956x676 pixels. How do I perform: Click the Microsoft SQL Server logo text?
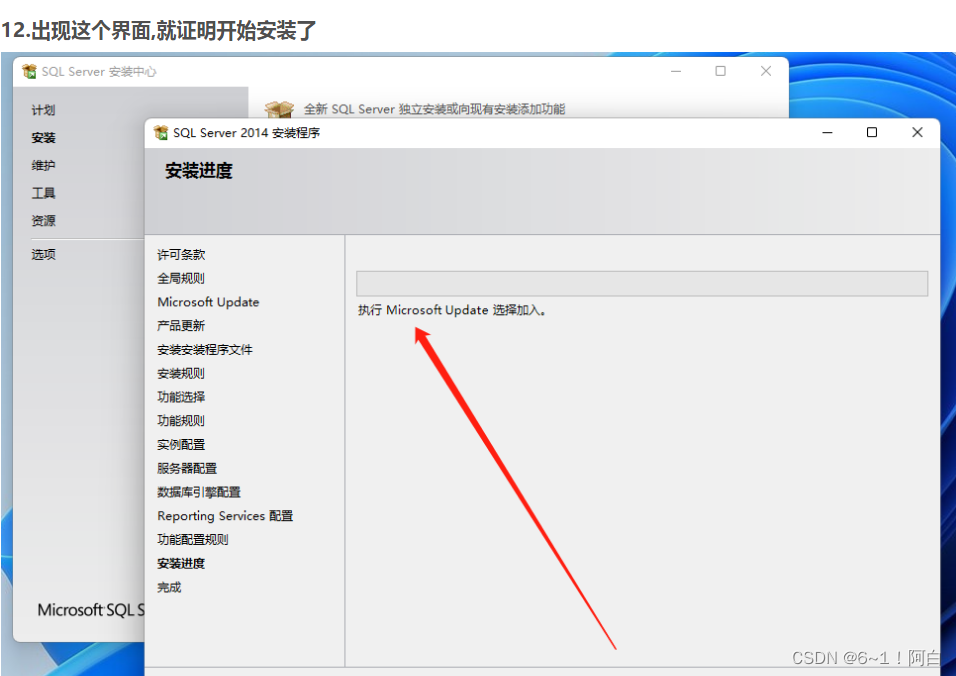(x=91, y=610)
